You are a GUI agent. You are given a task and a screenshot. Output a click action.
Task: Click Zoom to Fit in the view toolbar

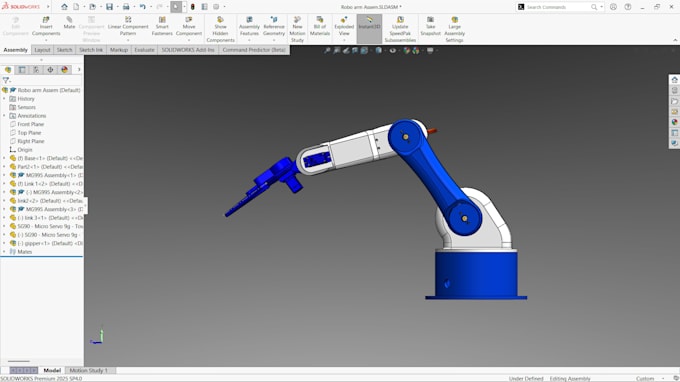pyautogui.click(x=327, y=51)
